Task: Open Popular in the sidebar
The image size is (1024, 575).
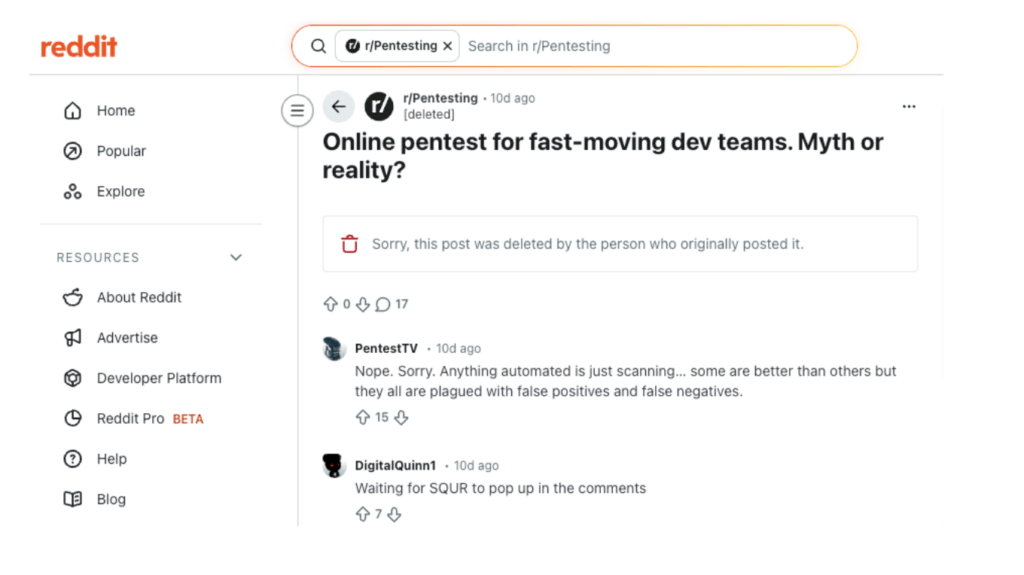Action: click(x=121, y=151)
